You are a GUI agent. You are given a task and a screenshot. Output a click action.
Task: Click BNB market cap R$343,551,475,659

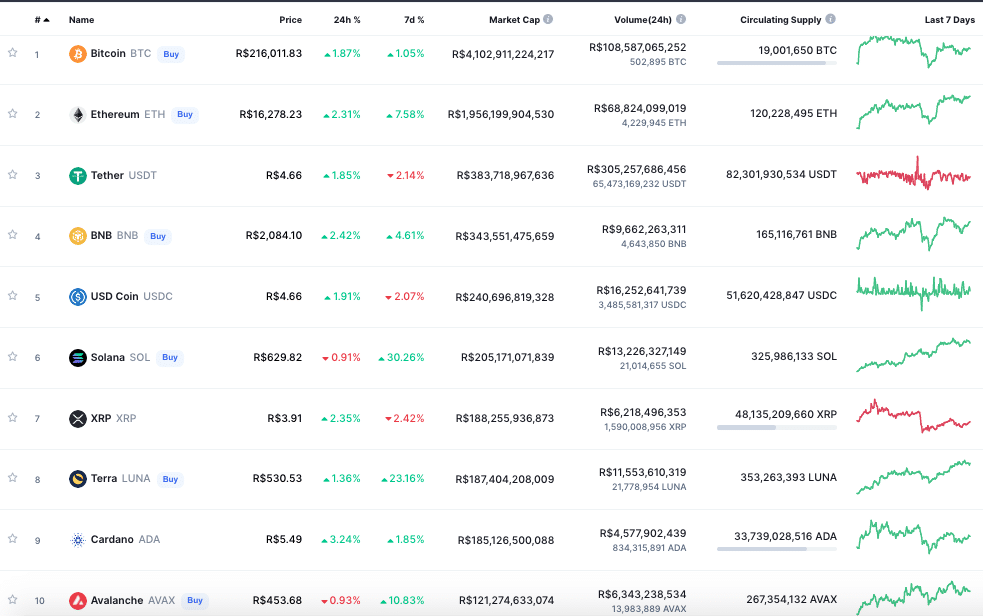505,236
